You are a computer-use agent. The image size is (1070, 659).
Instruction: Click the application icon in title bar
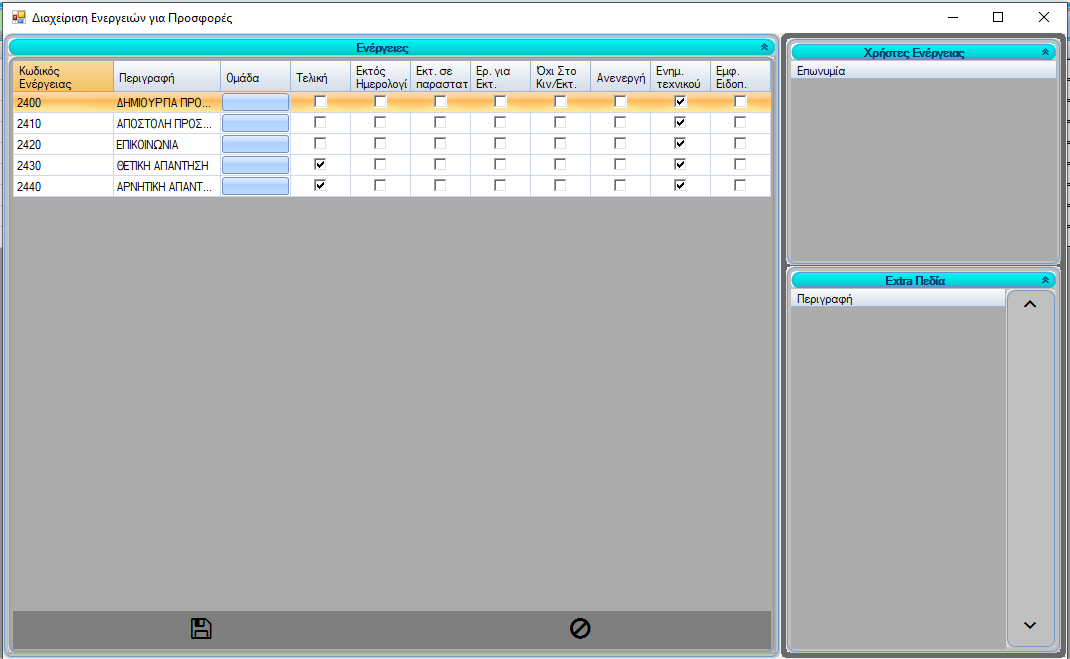click(x=18, y=17)
